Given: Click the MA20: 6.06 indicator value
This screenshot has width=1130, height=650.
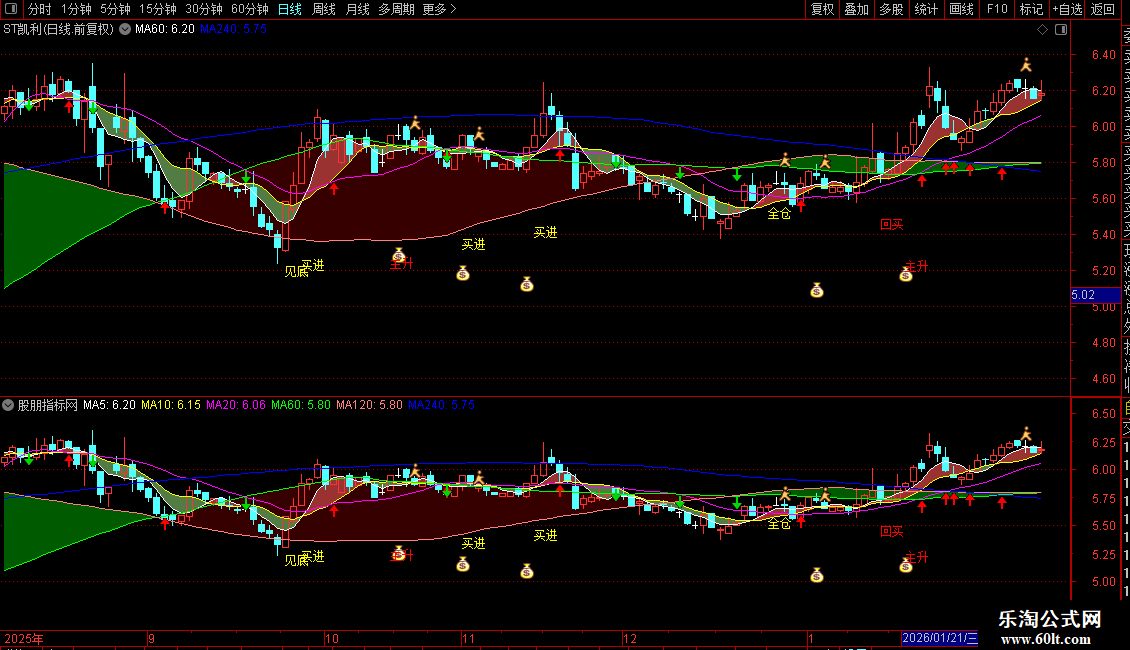Looking at the screenshot, I should click(x=236, y=405).
